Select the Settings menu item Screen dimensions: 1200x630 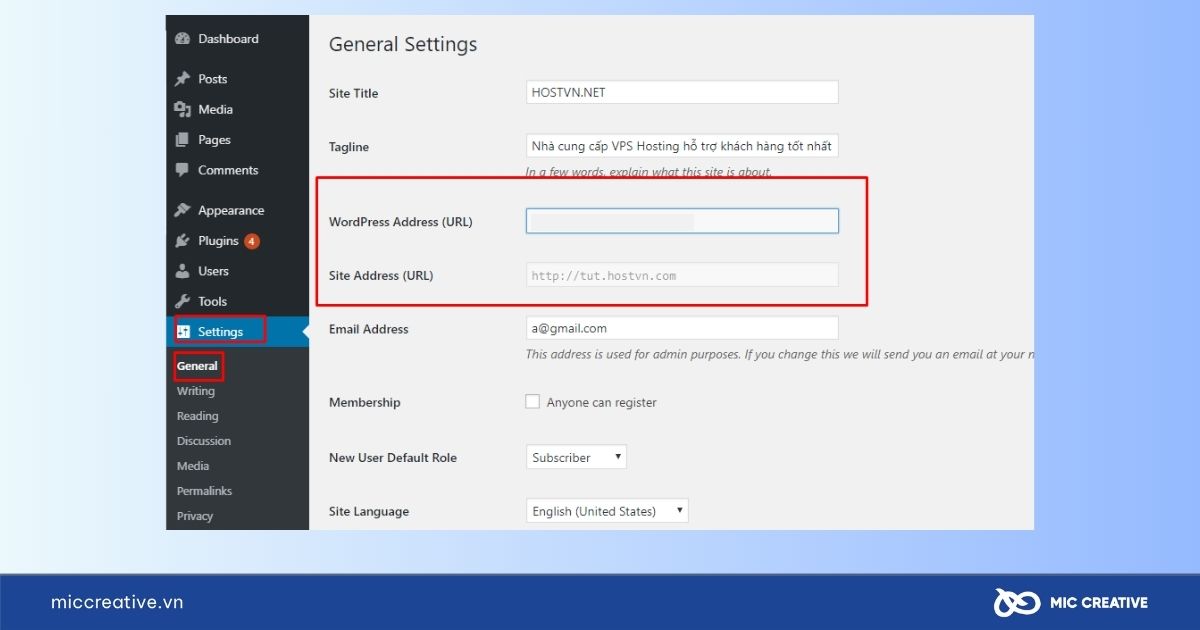(x=237, y=332)
